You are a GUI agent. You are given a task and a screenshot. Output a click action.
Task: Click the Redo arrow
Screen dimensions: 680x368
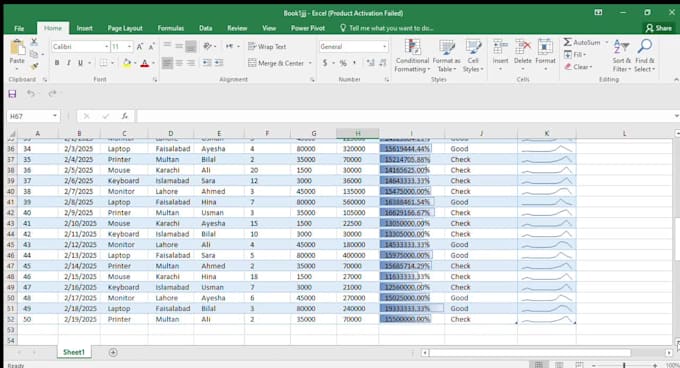pyautogui.click(x=52, y=94)
